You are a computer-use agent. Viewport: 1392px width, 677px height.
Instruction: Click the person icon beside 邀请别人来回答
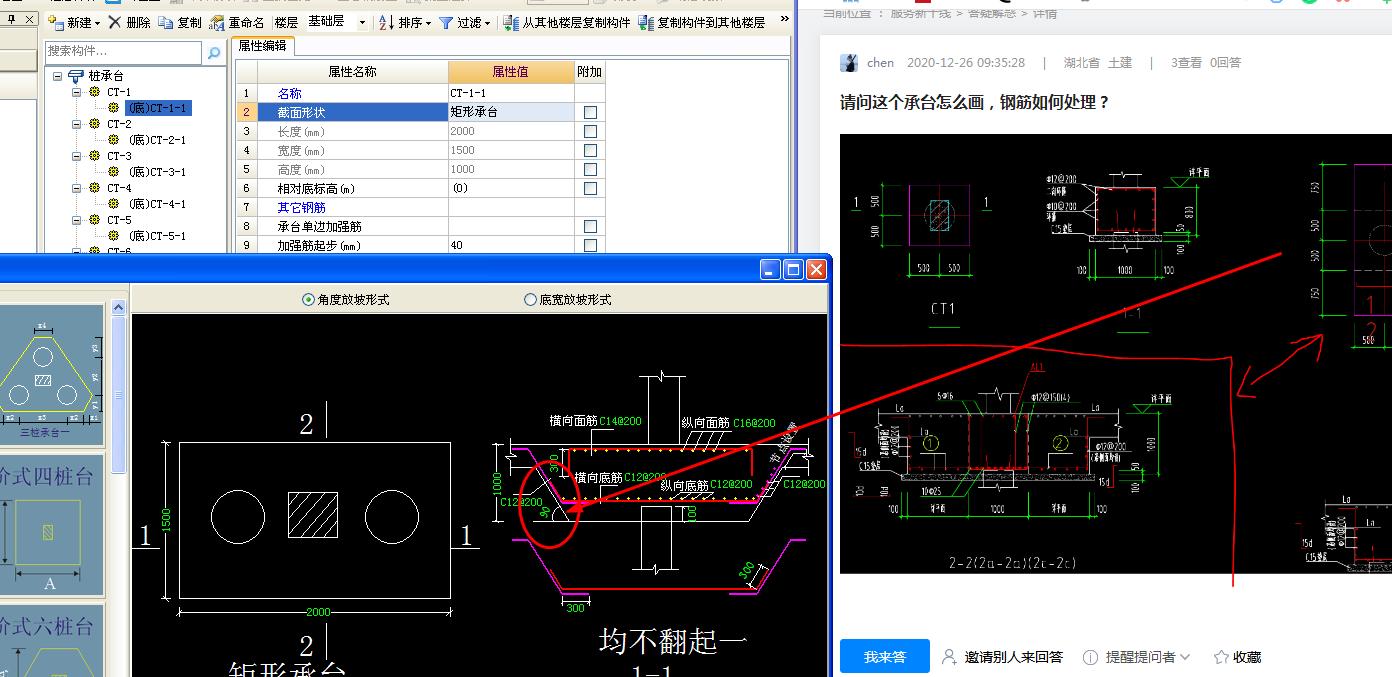coord(949,657)
